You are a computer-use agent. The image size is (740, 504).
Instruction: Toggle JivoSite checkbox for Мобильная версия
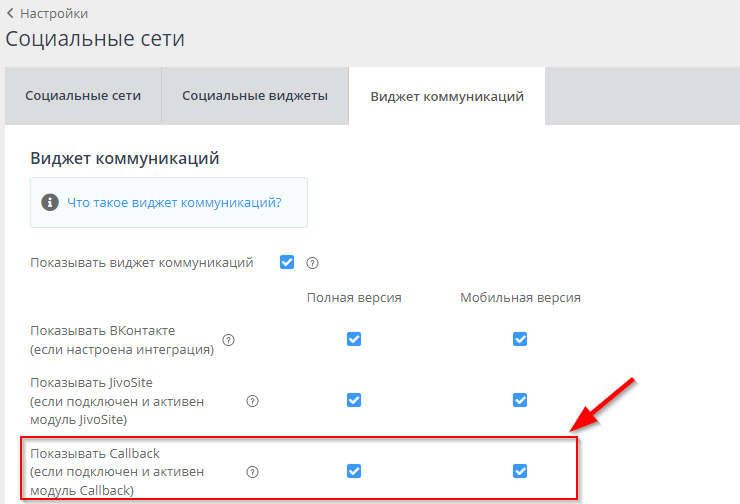[520, 400]
